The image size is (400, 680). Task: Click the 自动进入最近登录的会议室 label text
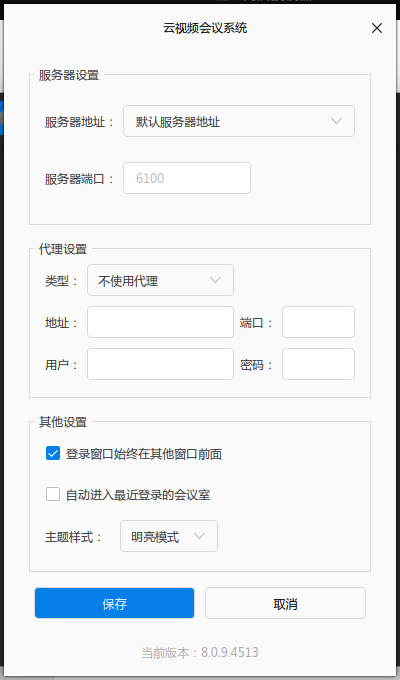[x=138, y=494]
